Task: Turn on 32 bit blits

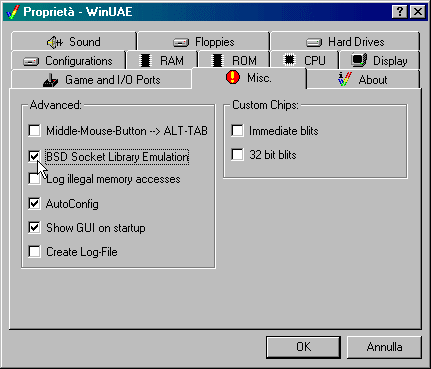Action: click(x=237, y=155)
